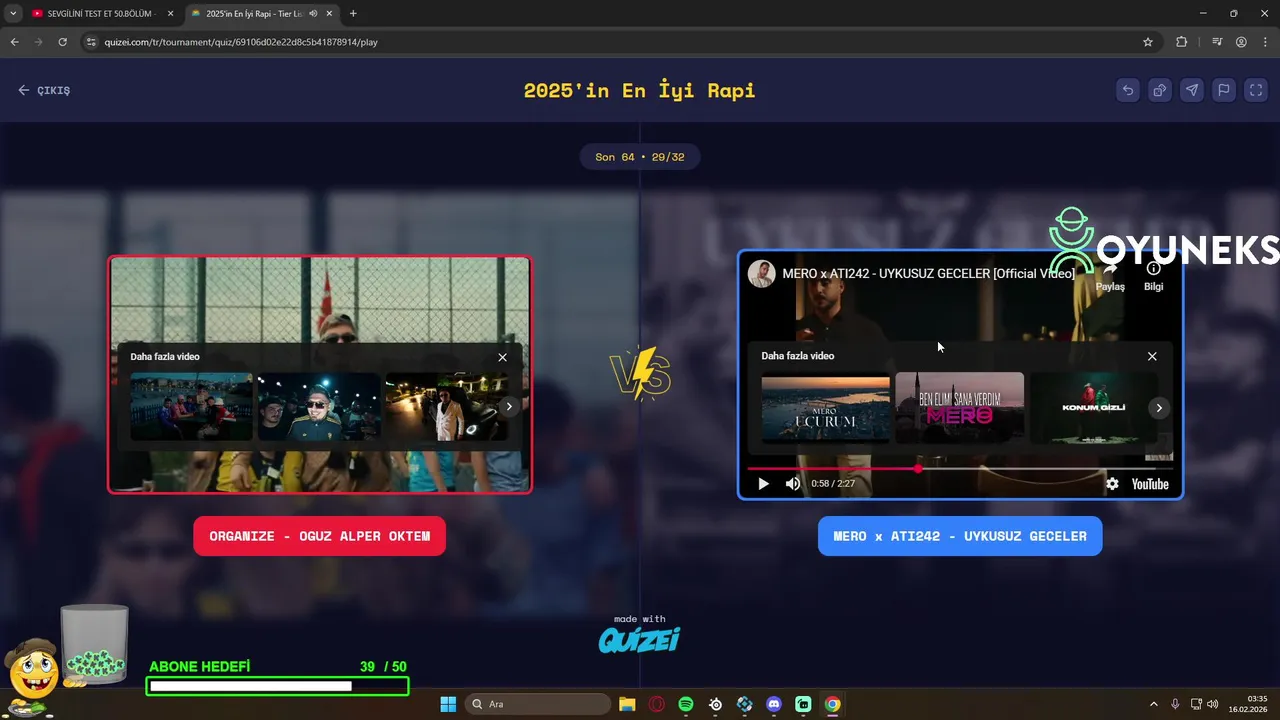This screenshot has width=1280, height=720.
Task: Choose MERO x ATI242 - UYKUSUZ GECELER button
Action: [960, 536]
